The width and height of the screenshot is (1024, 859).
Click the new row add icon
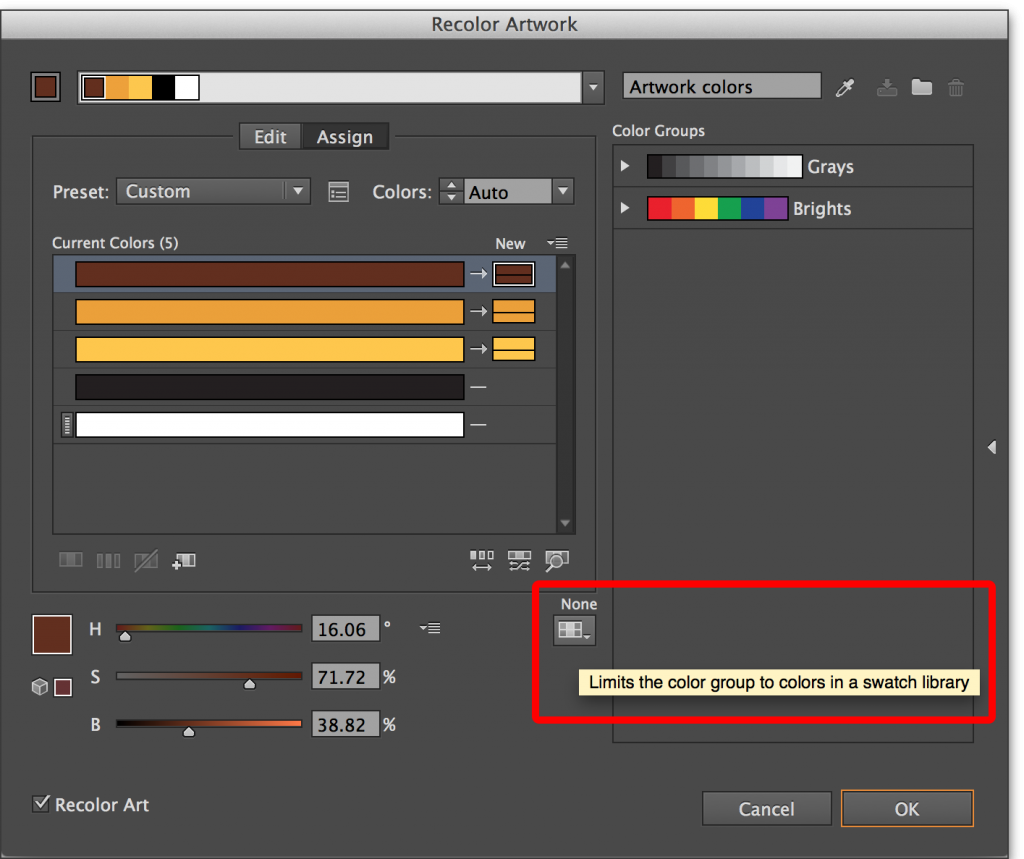(184, 561)
